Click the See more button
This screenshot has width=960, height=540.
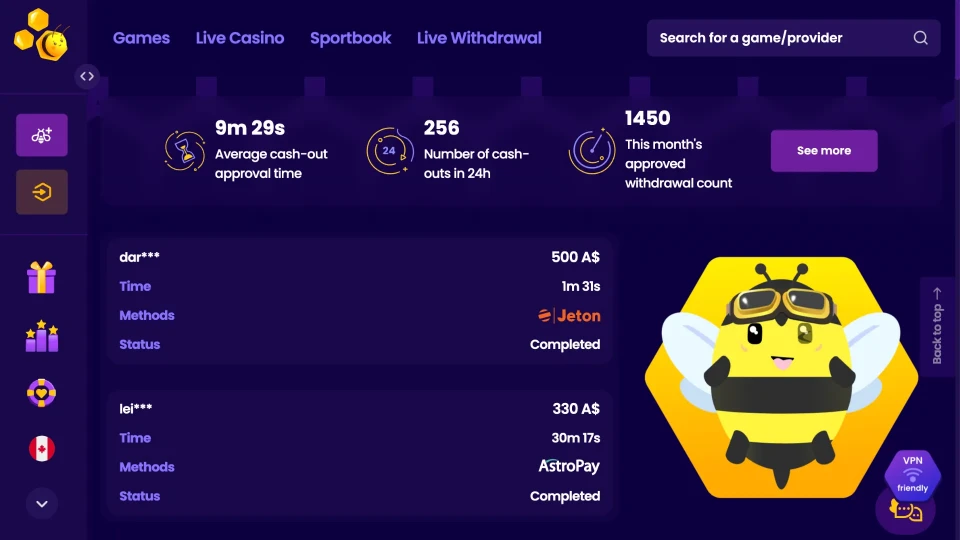point(824,151)
